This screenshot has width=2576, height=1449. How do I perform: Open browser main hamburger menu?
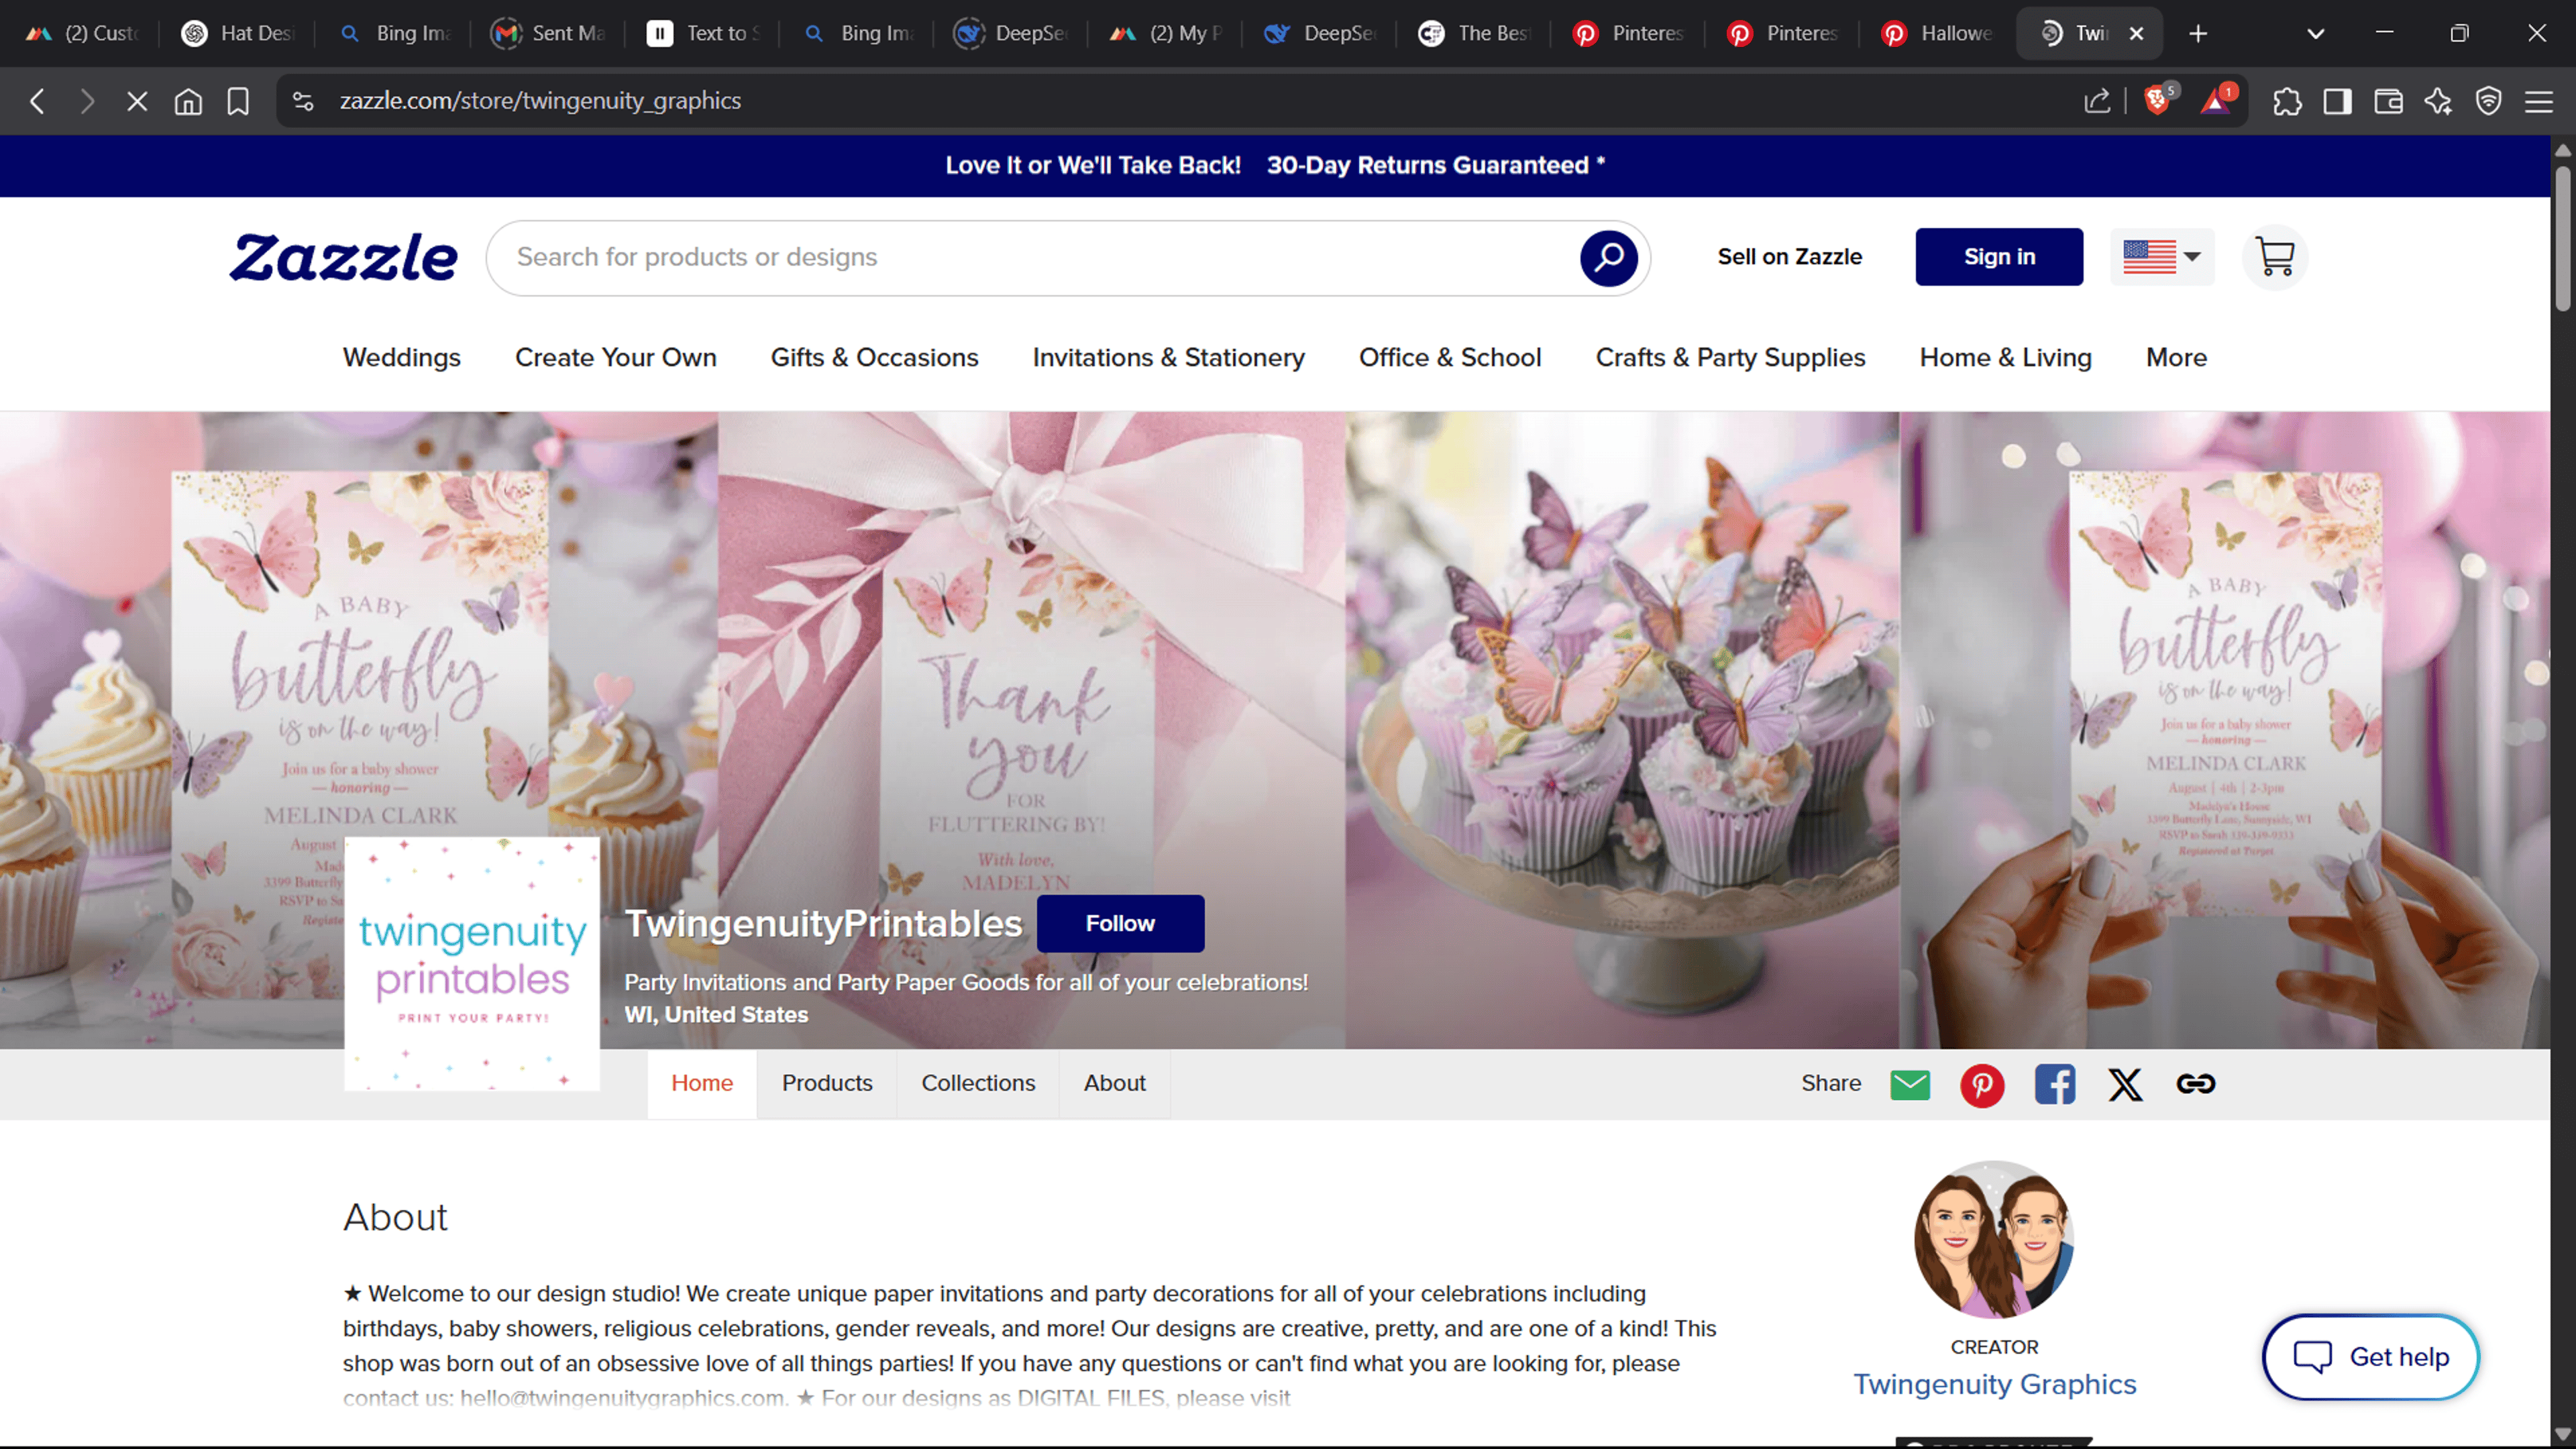pyautogui.click(x=2539, y=101)
